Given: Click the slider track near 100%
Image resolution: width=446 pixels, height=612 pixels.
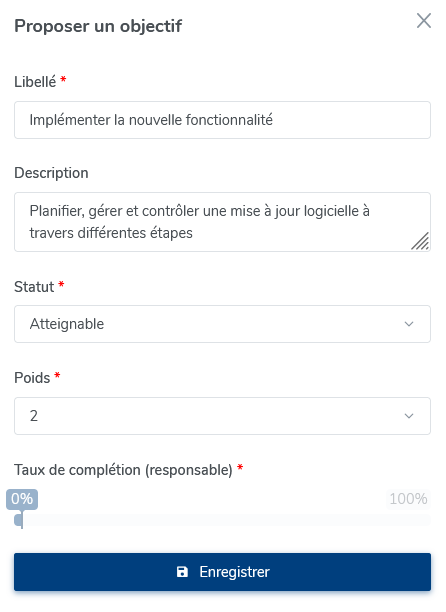Looking at the screenshot, I should (423, 520).
